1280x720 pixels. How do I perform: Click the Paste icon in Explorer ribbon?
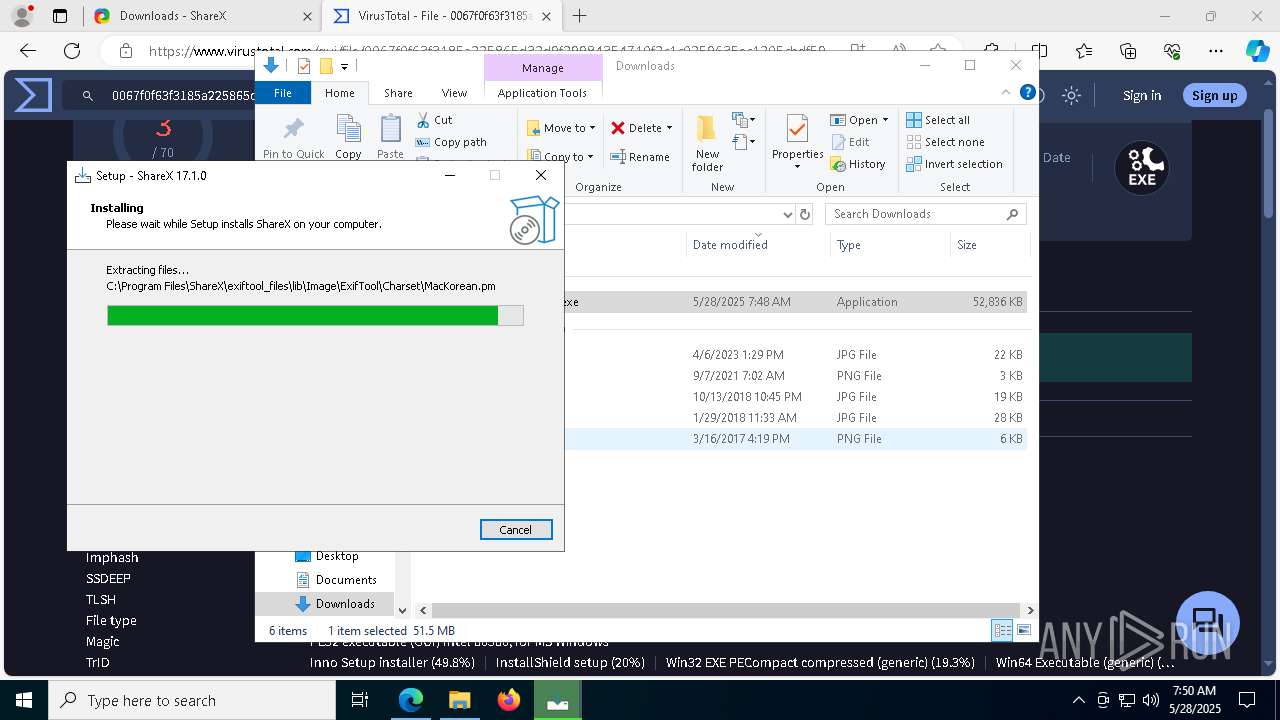(390, 136)
